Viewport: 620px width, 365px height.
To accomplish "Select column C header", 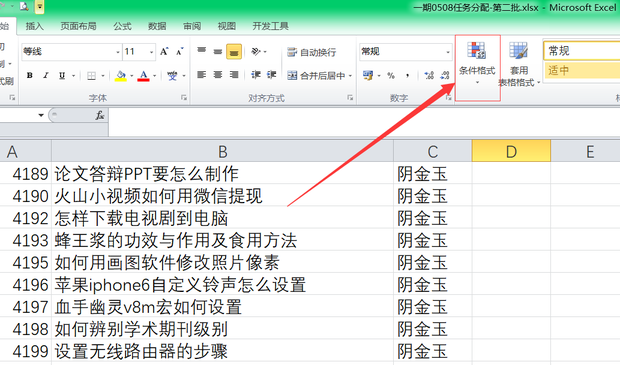I will (x=433, y=151).
